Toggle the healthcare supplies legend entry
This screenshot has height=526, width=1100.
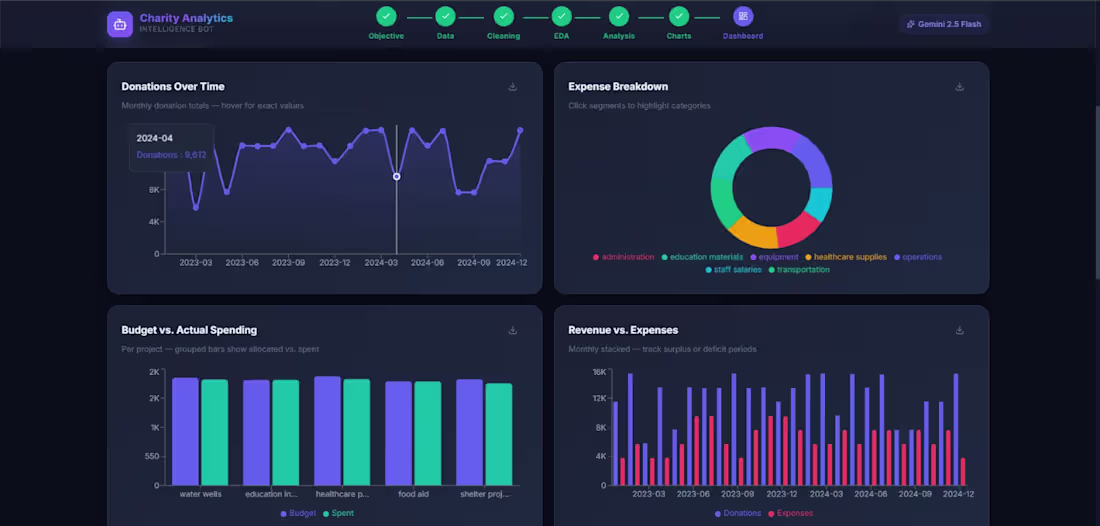(846, 257)
